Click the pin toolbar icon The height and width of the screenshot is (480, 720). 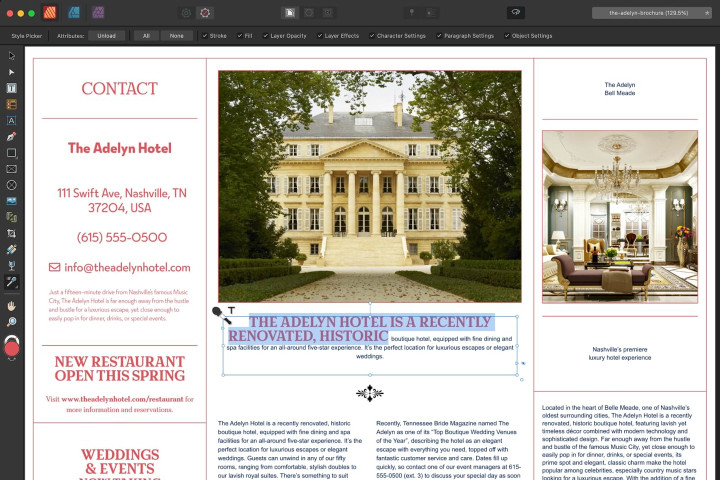412,13
